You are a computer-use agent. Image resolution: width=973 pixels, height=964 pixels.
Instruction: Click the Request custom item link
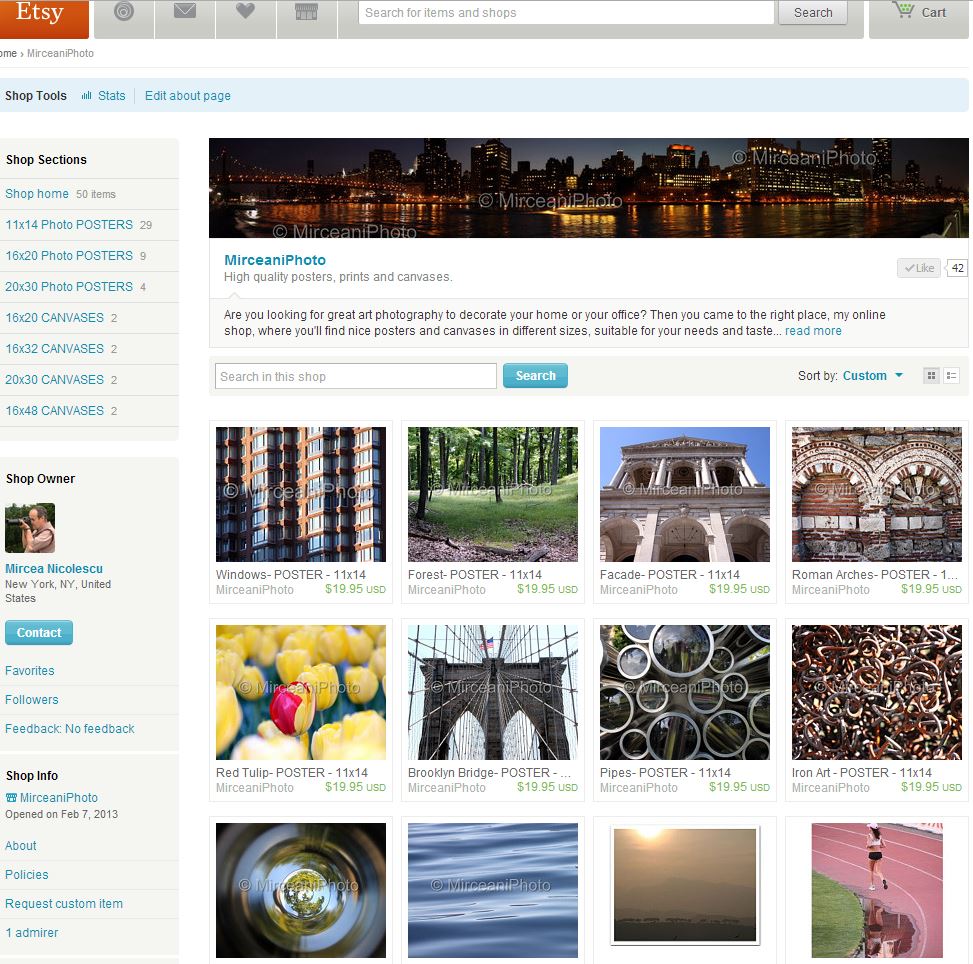64,904
